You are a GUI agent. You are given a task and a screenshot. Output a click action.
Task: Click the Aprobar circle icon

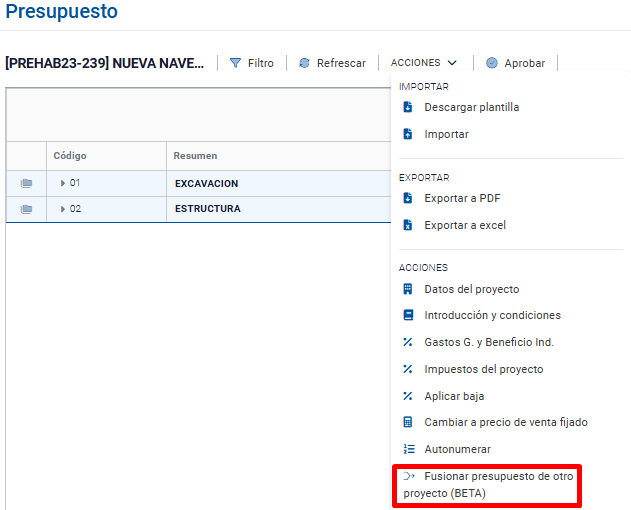[x=492, y=63]
